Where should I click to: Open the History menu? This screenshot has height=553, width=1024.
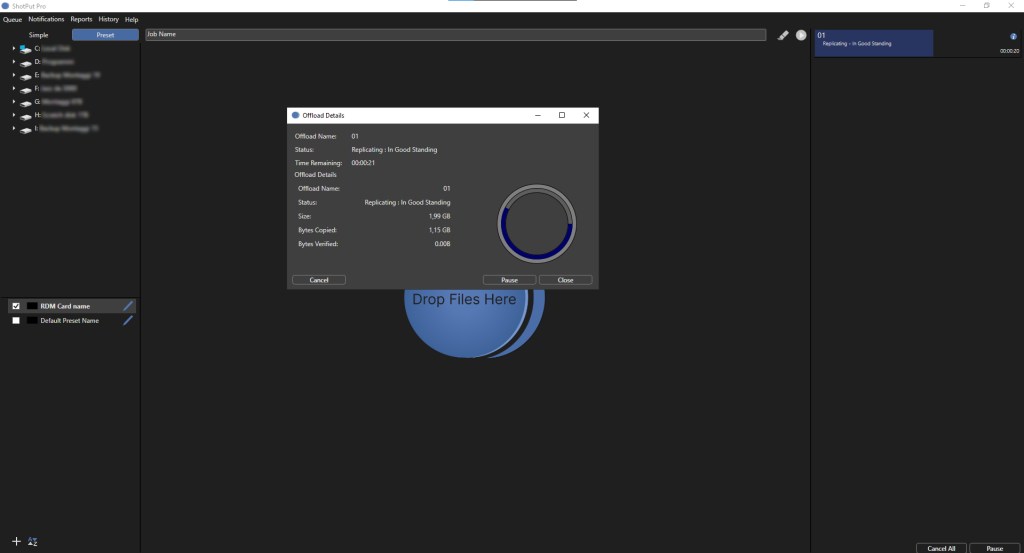[108, 19]
